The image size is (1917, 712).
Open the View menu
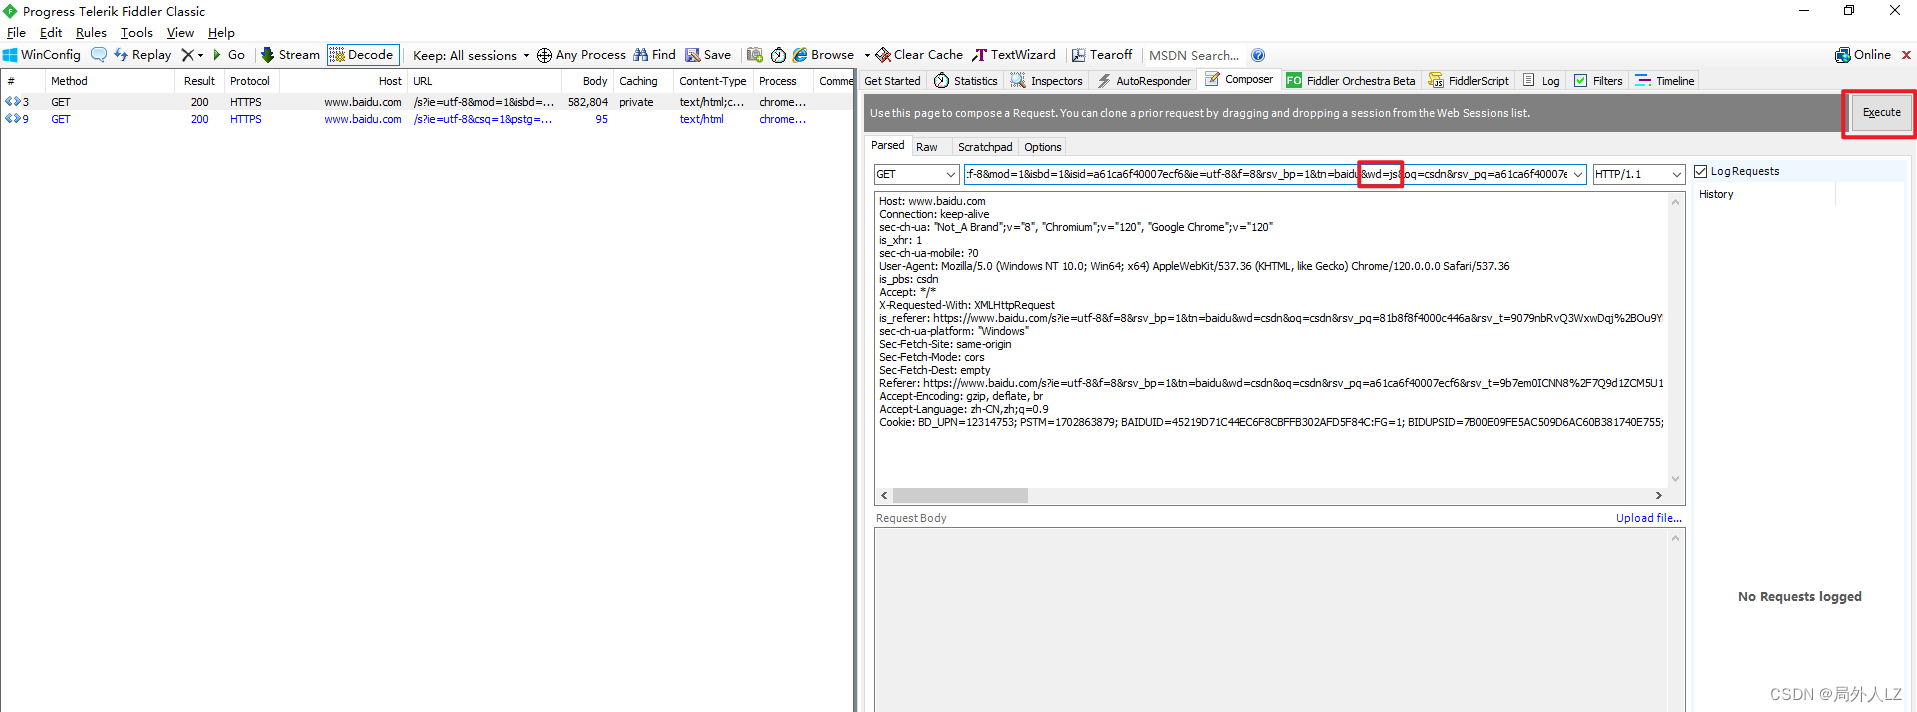pyautogui.click(x=180, y=33)
